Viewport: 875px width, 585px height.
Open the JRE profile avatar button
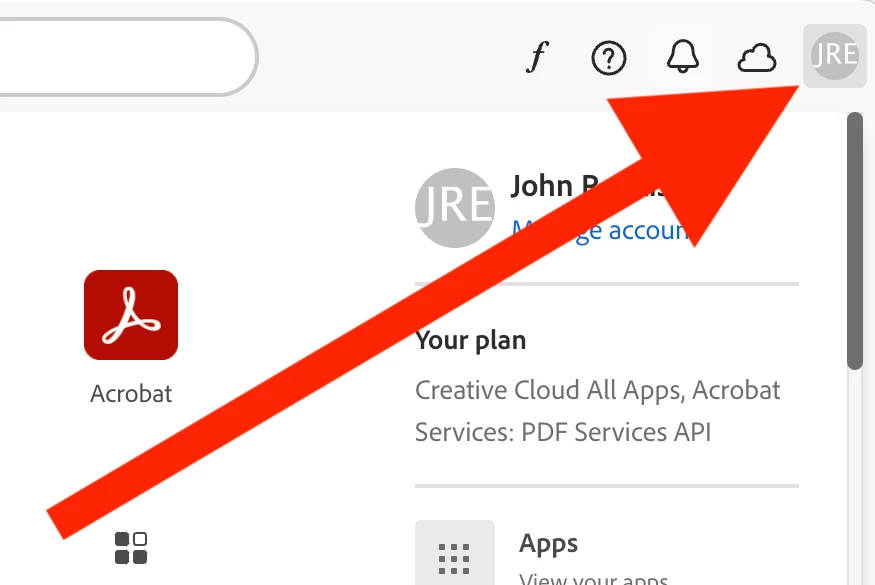(x=835, y=56)
